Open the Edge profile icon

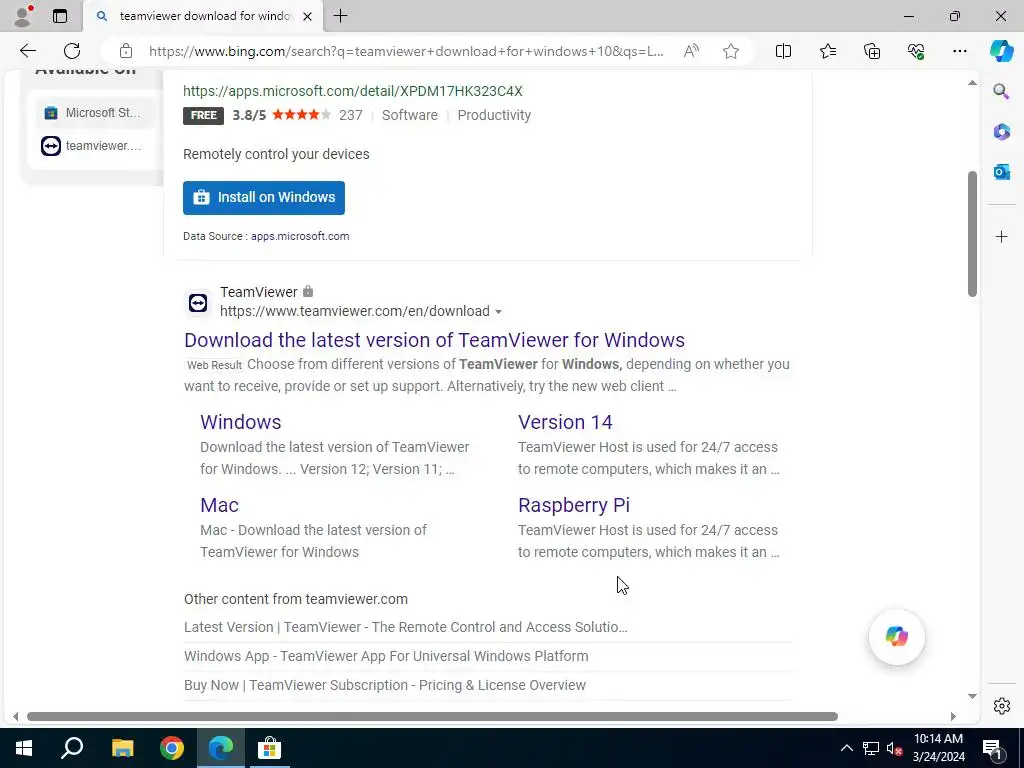23,16
